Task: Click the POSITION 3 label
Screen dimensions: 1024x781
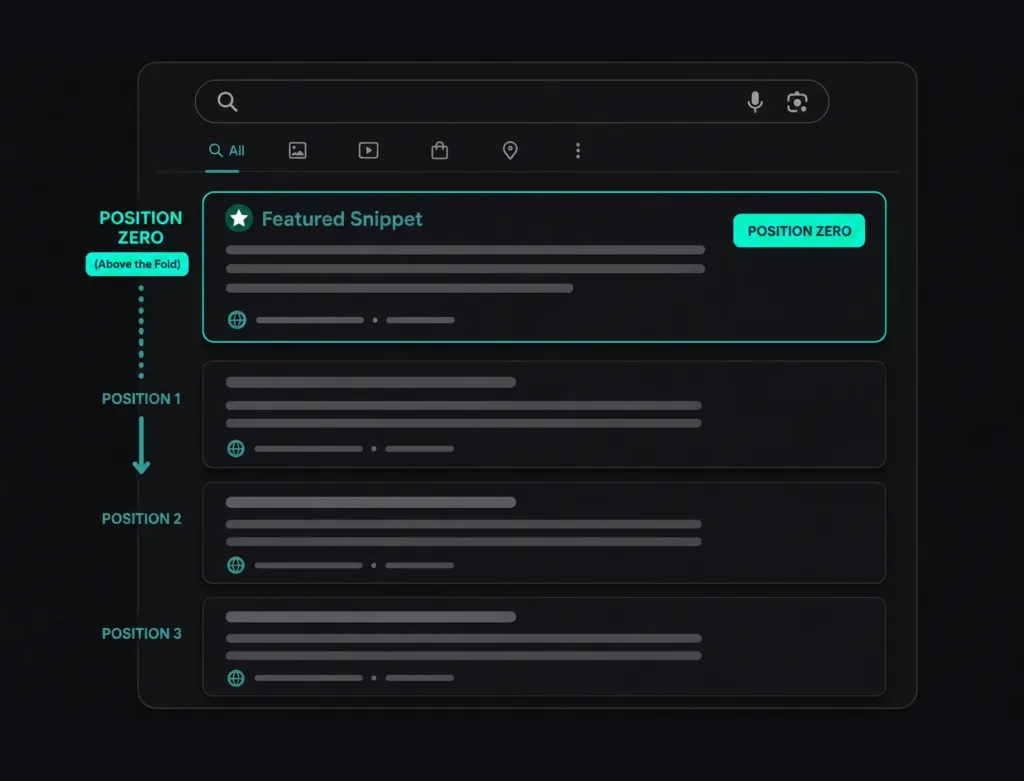Action: point(142,633)
